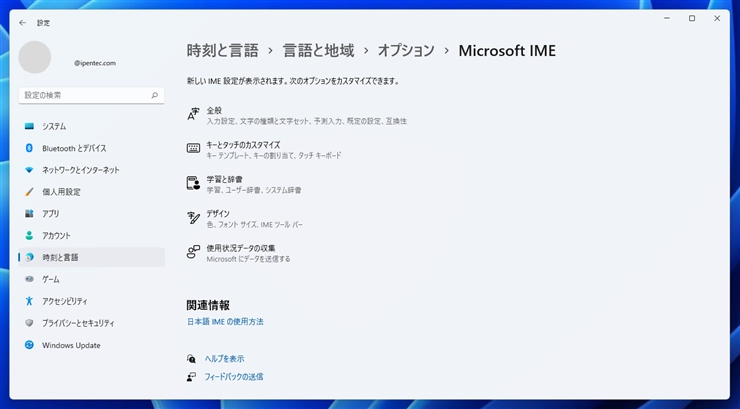The height and width of the screenshot is (409, 740).
Task: Click the 学習と辞書 dictionary icon
Action: [x=193, y=183]
